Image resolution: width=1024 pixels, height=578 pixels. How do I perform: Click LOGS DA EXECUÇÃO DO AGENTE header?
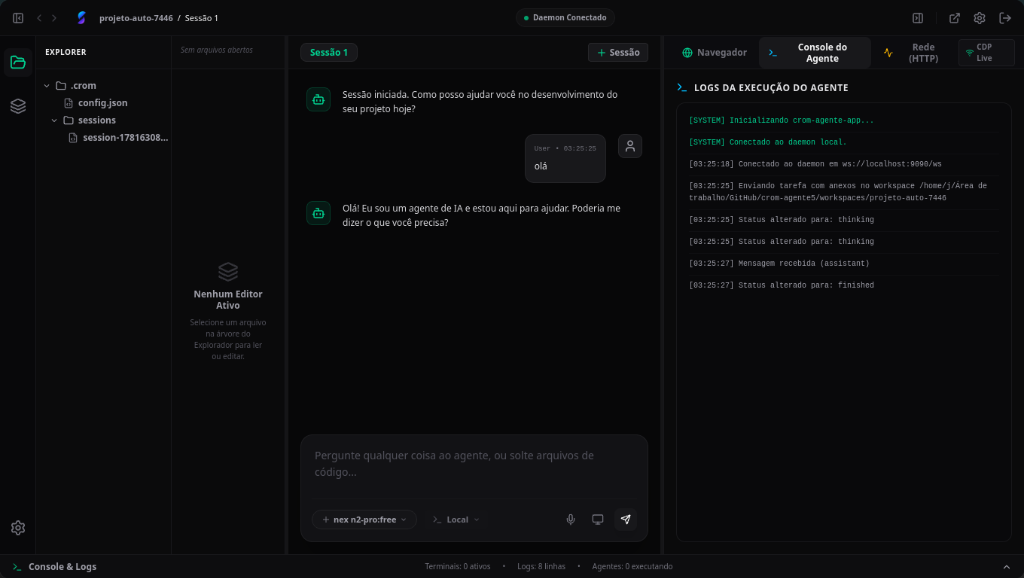(771, 88)
